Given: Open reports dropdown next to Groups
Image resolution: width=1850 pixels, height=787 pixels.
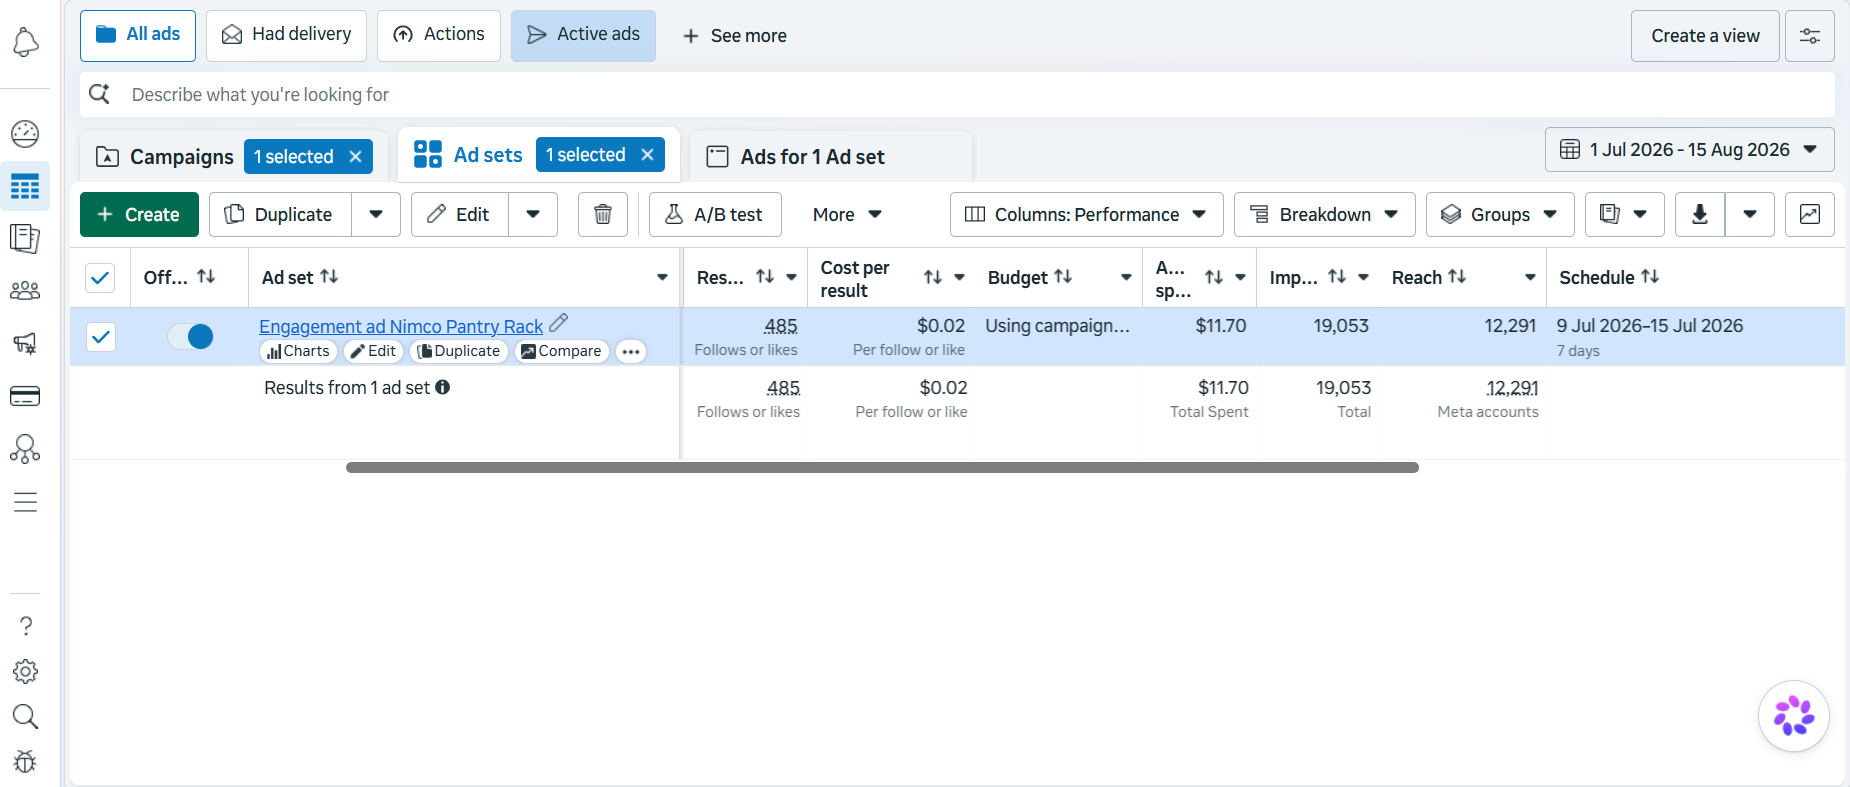Looking at the screenshot, I should pos(1624,214).
